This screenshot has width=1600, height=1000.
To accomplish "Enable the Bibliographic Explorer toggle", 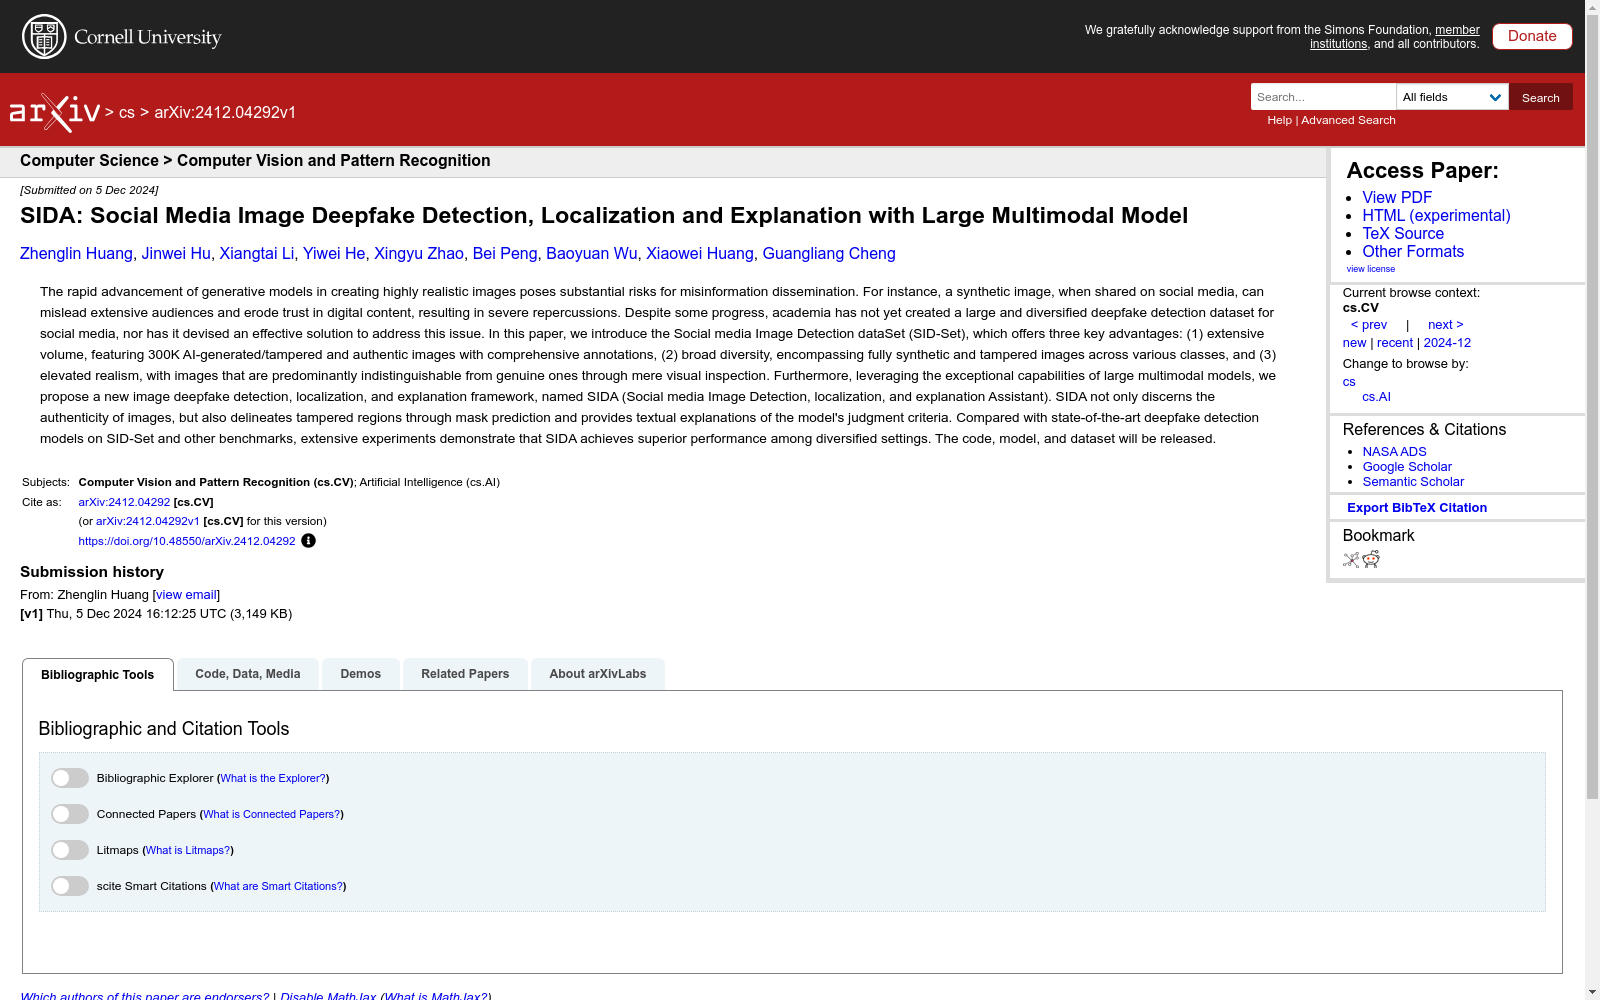I will (x=70, y=778).
